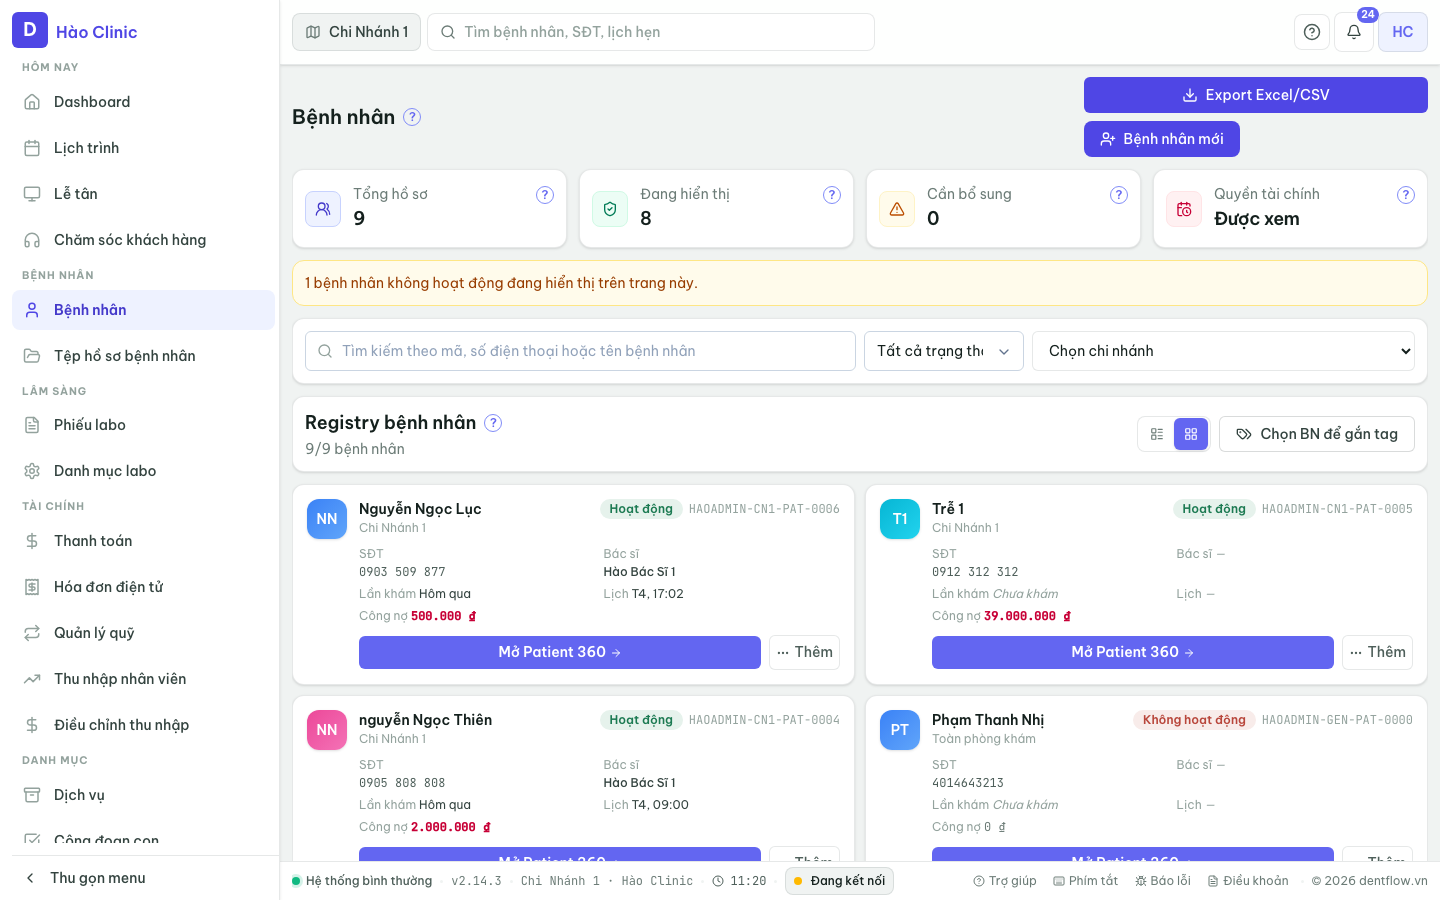This screenshot has height=900, width=1440.
Task: Click help icon on Cần bổ sung card
Action: pyautogui.click(x=1119, y=195)
